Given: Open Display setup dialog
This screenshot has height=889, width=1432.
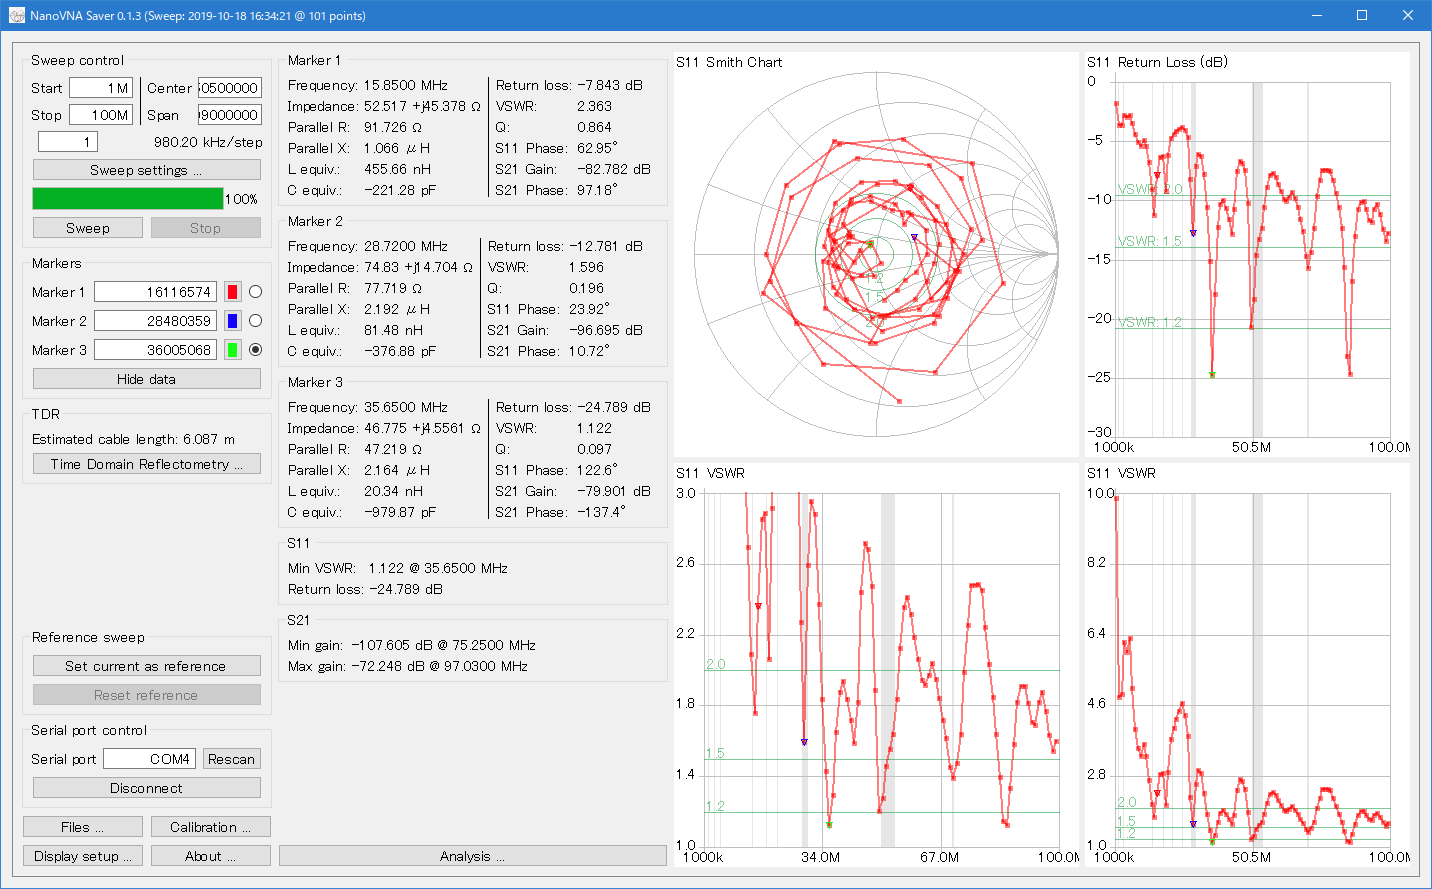Looking at the screenshot, I should pyautogui.click(x=83, y=856).
